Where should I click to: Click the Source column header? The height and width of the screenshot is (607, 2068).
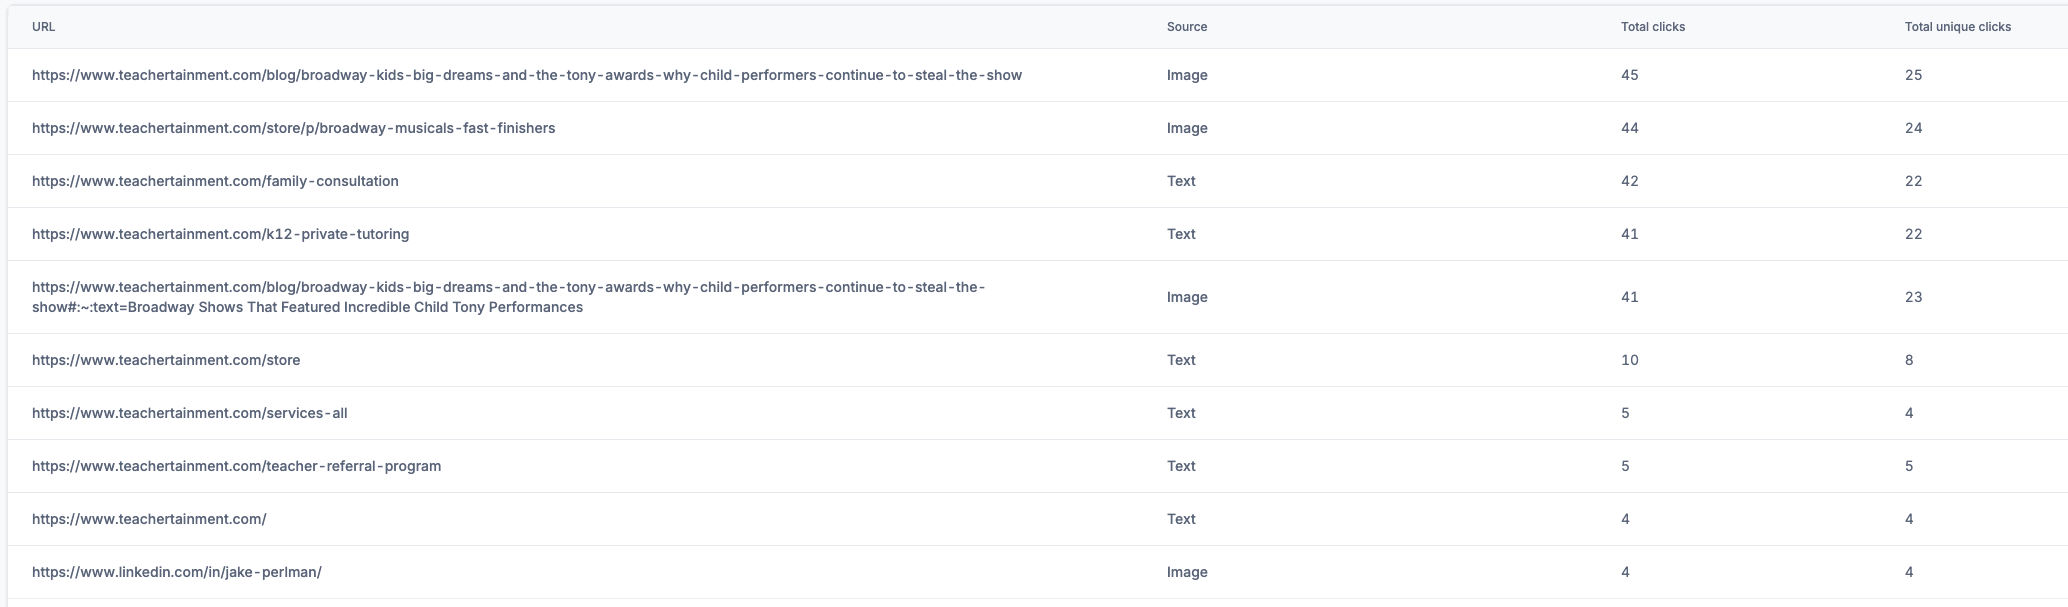coord(1187,27)
